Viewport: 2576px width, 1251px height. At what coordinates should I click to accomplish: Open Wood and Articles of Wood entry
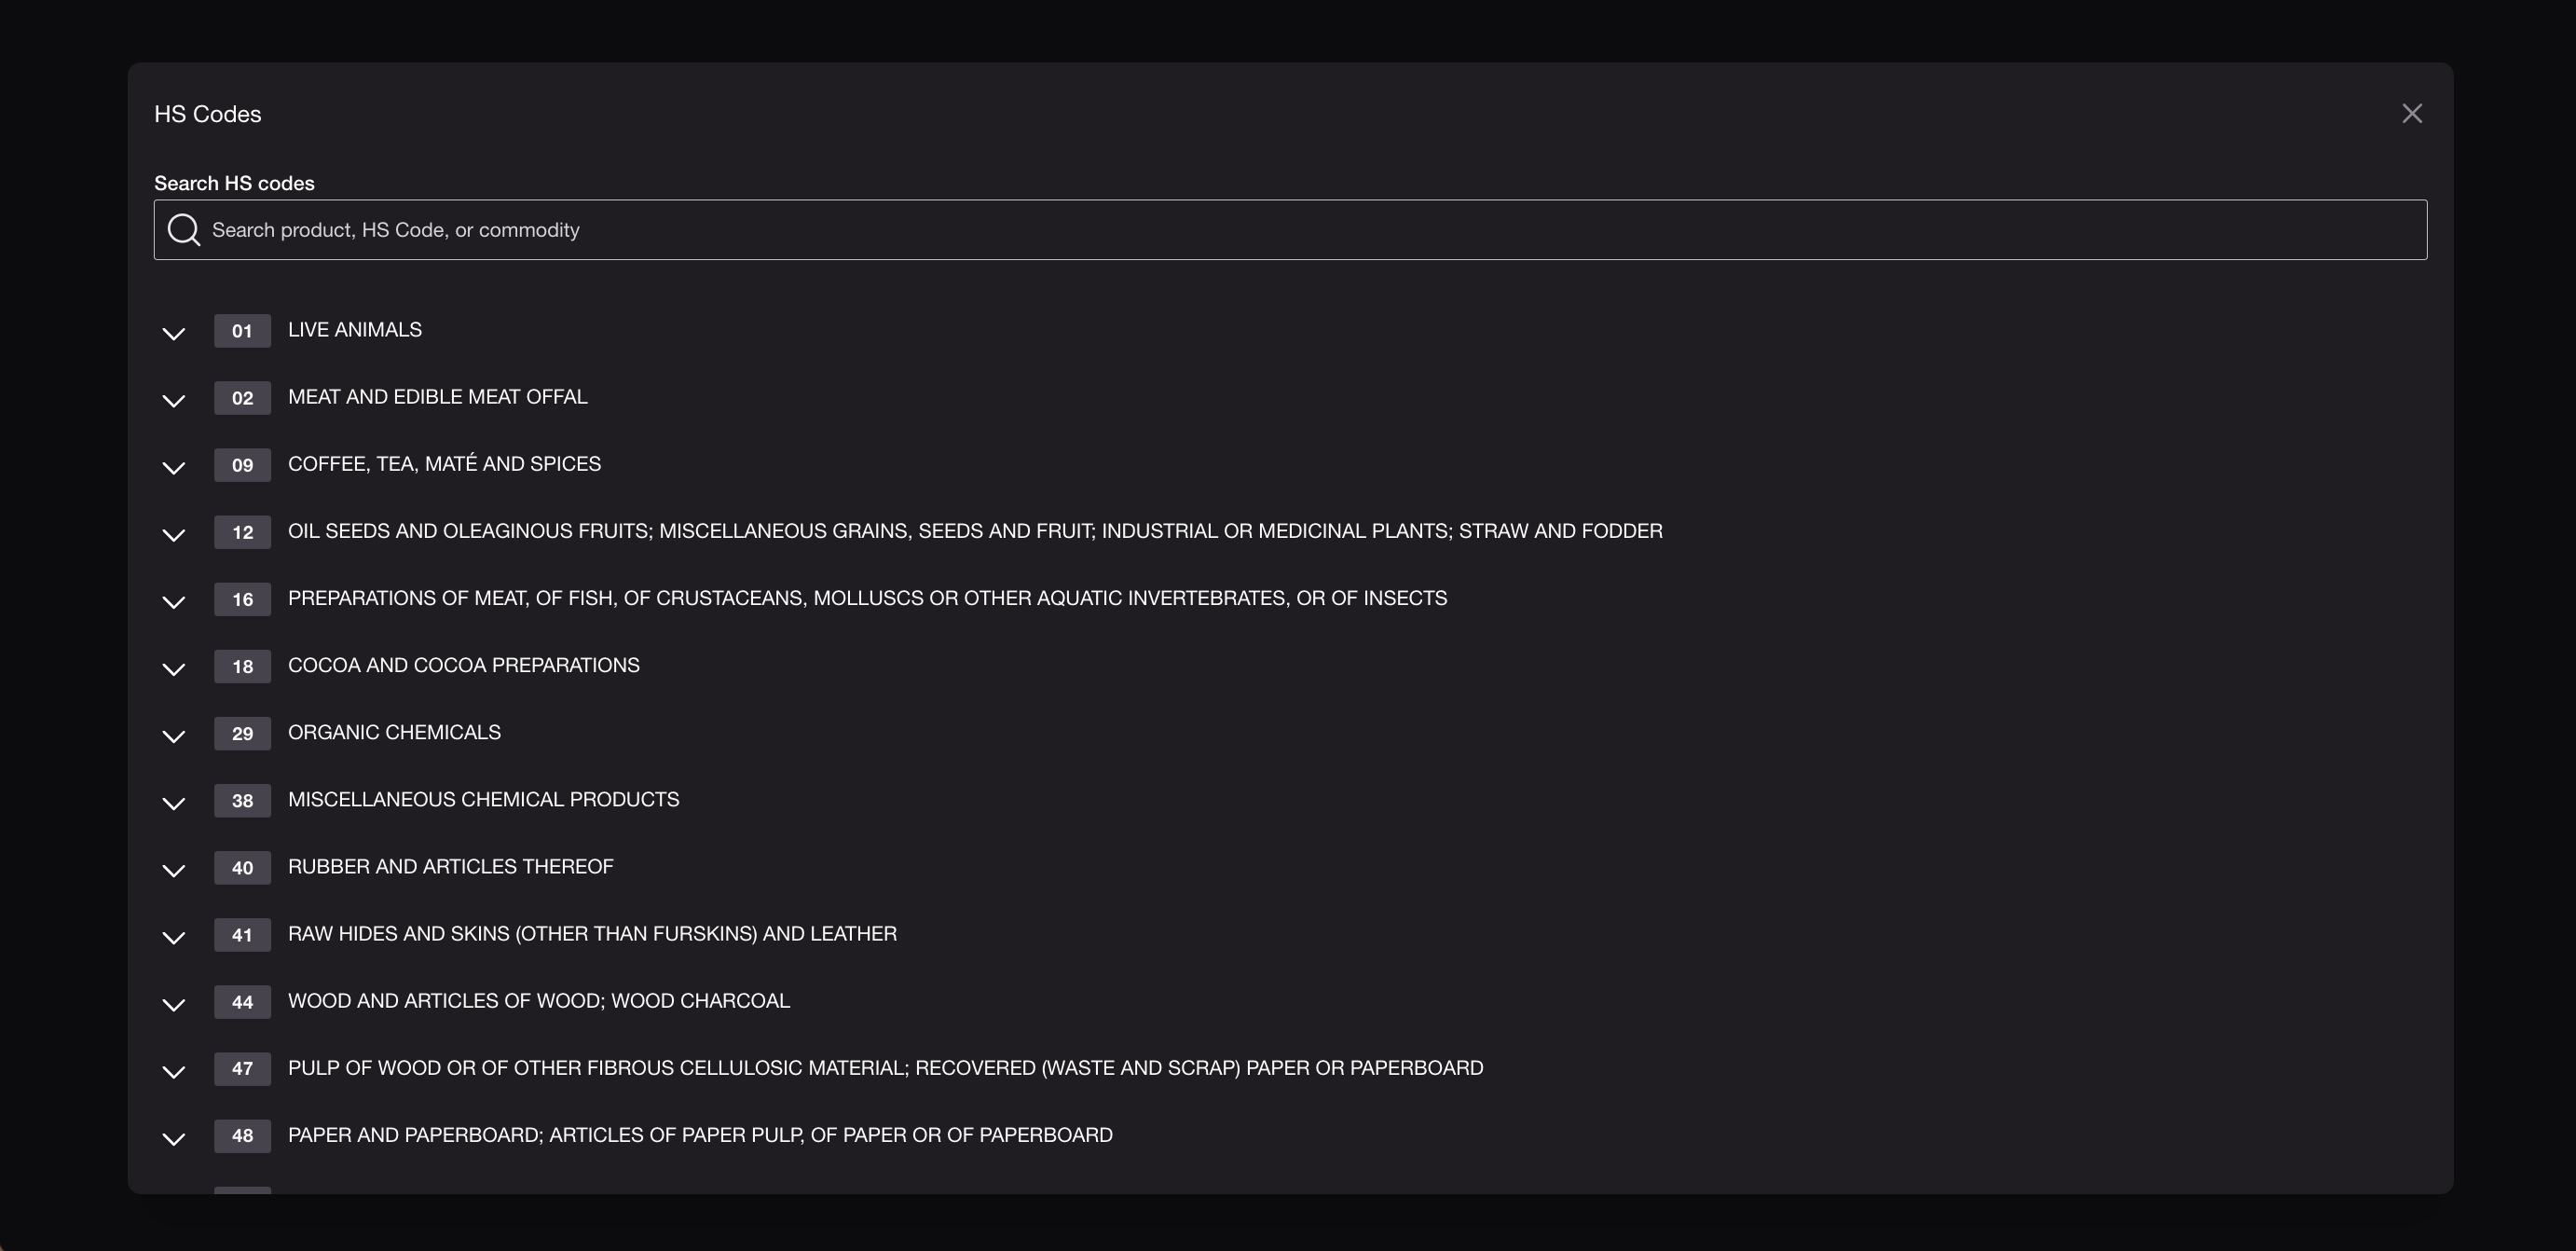pos(538,1001)
